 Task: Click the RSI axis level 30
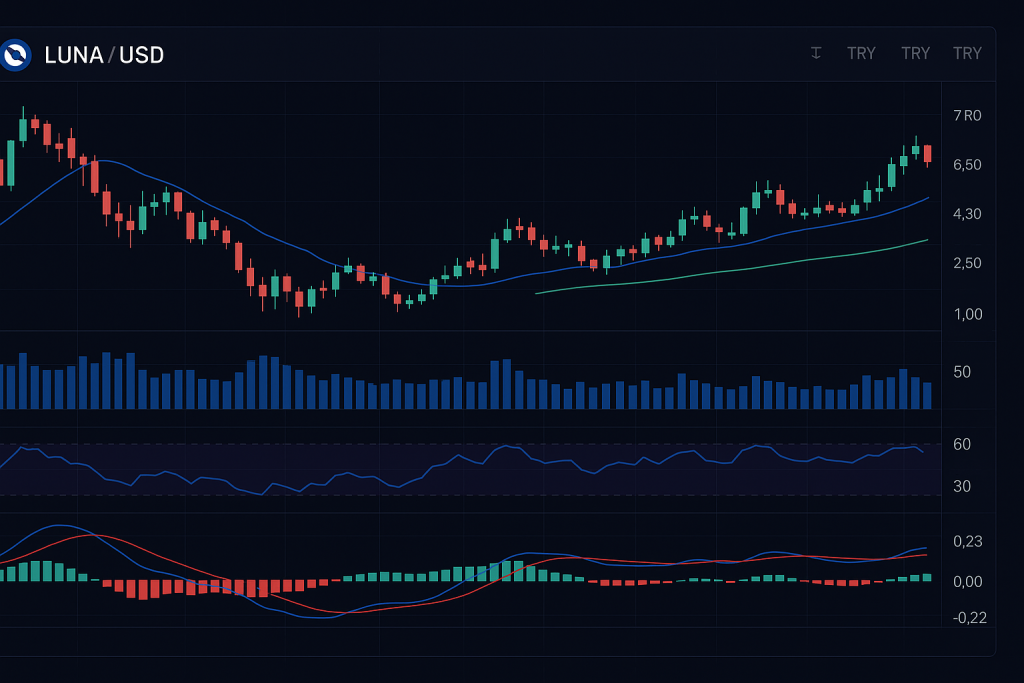962,486
